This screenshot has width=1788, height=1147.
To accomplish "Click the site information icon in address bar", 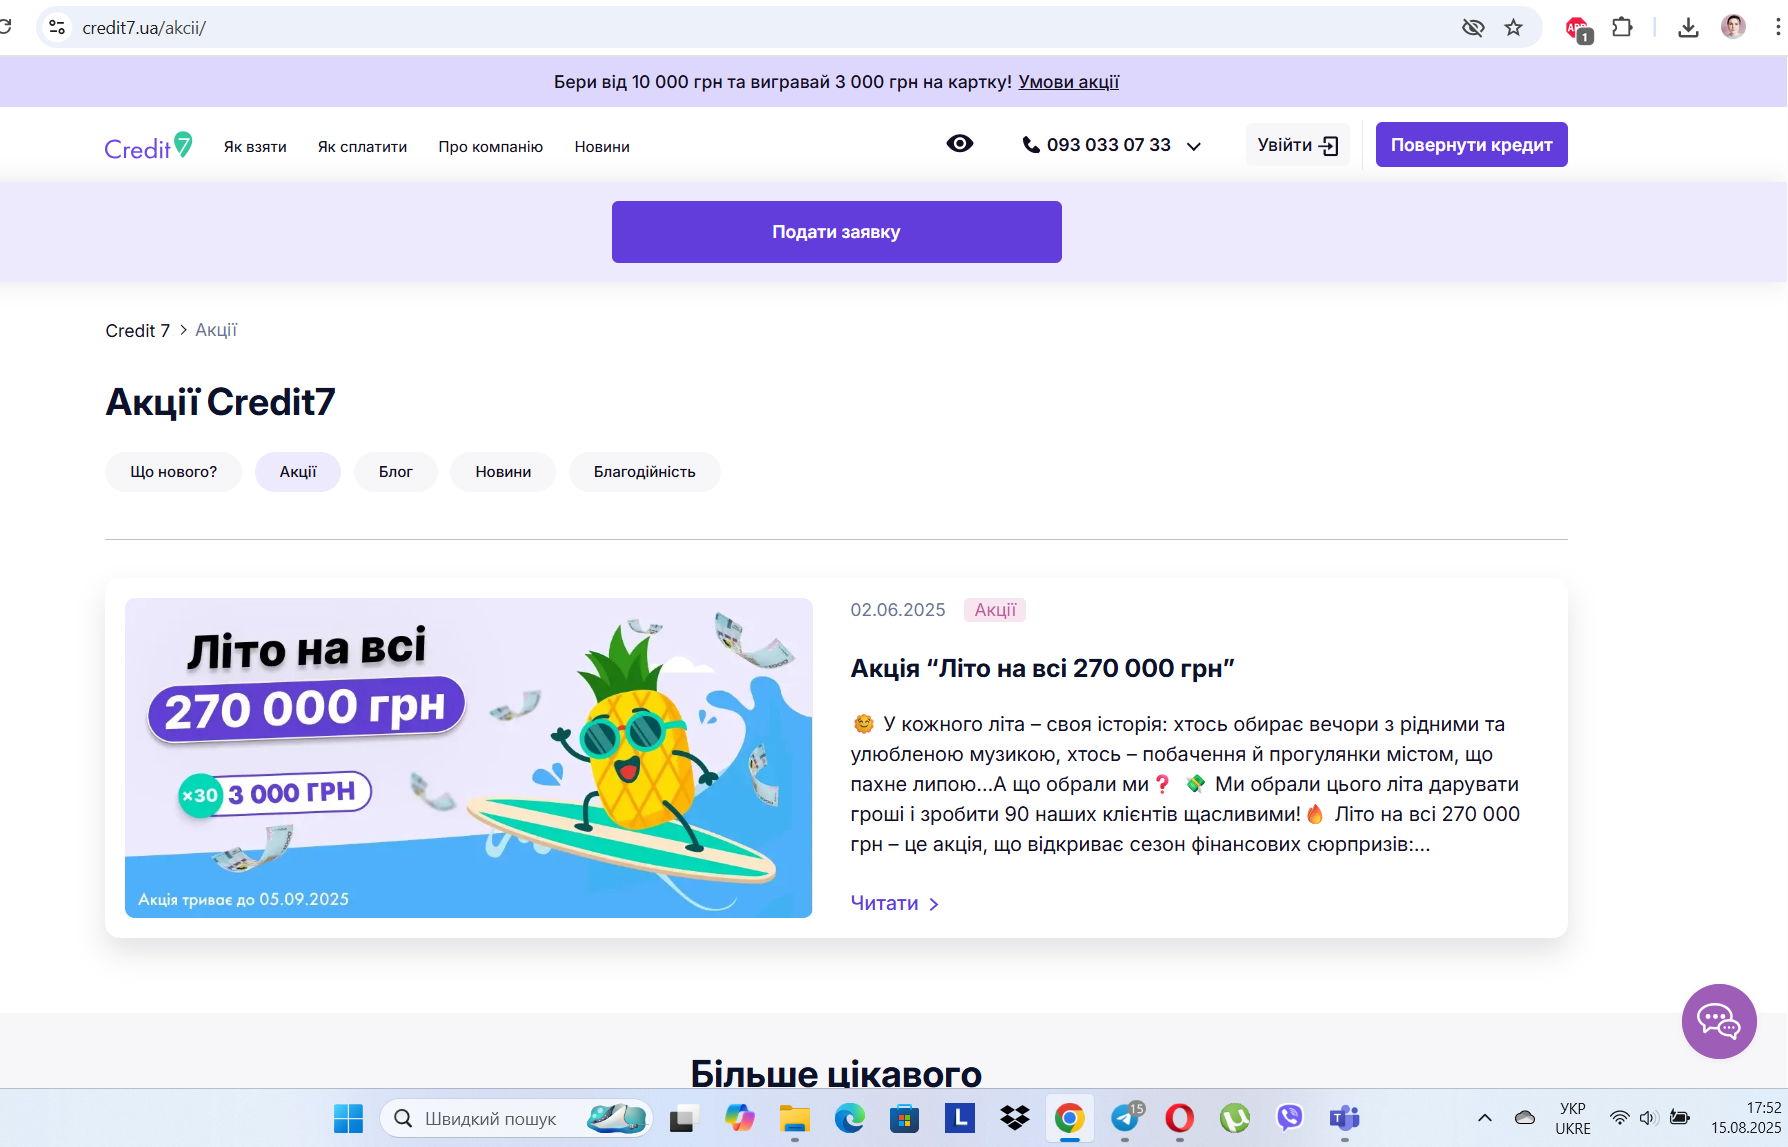I will tap(58, 28).
